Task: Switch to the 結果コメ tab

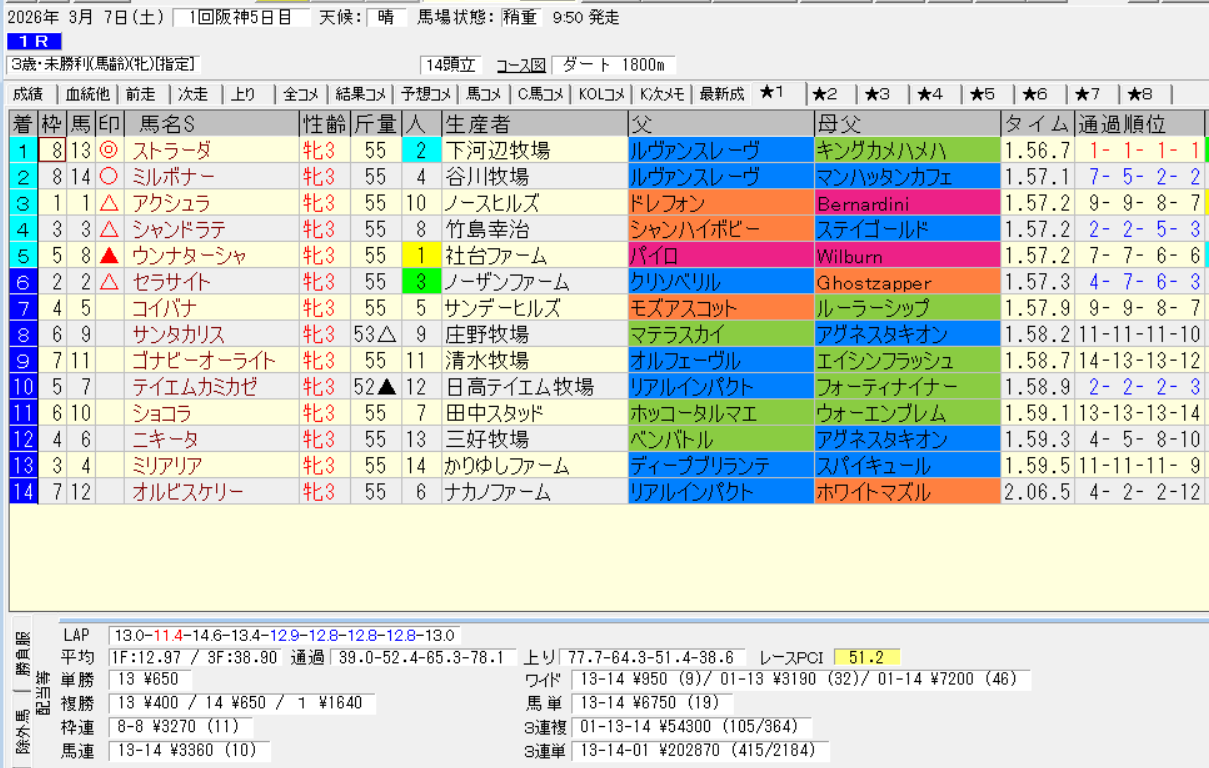Action: tap(360, 94)
